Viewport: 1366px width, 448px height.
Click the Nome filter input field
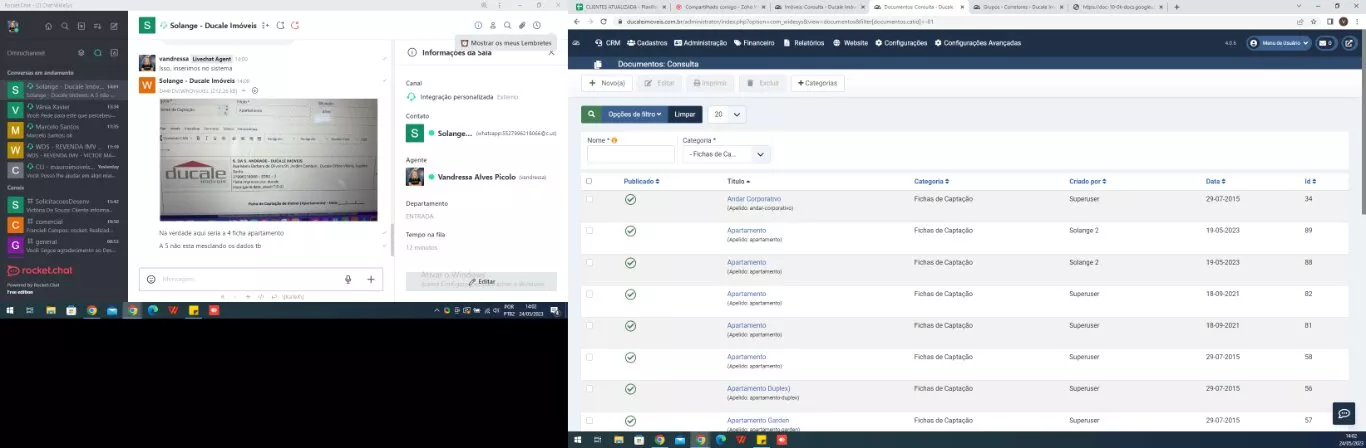click(630, 155)
